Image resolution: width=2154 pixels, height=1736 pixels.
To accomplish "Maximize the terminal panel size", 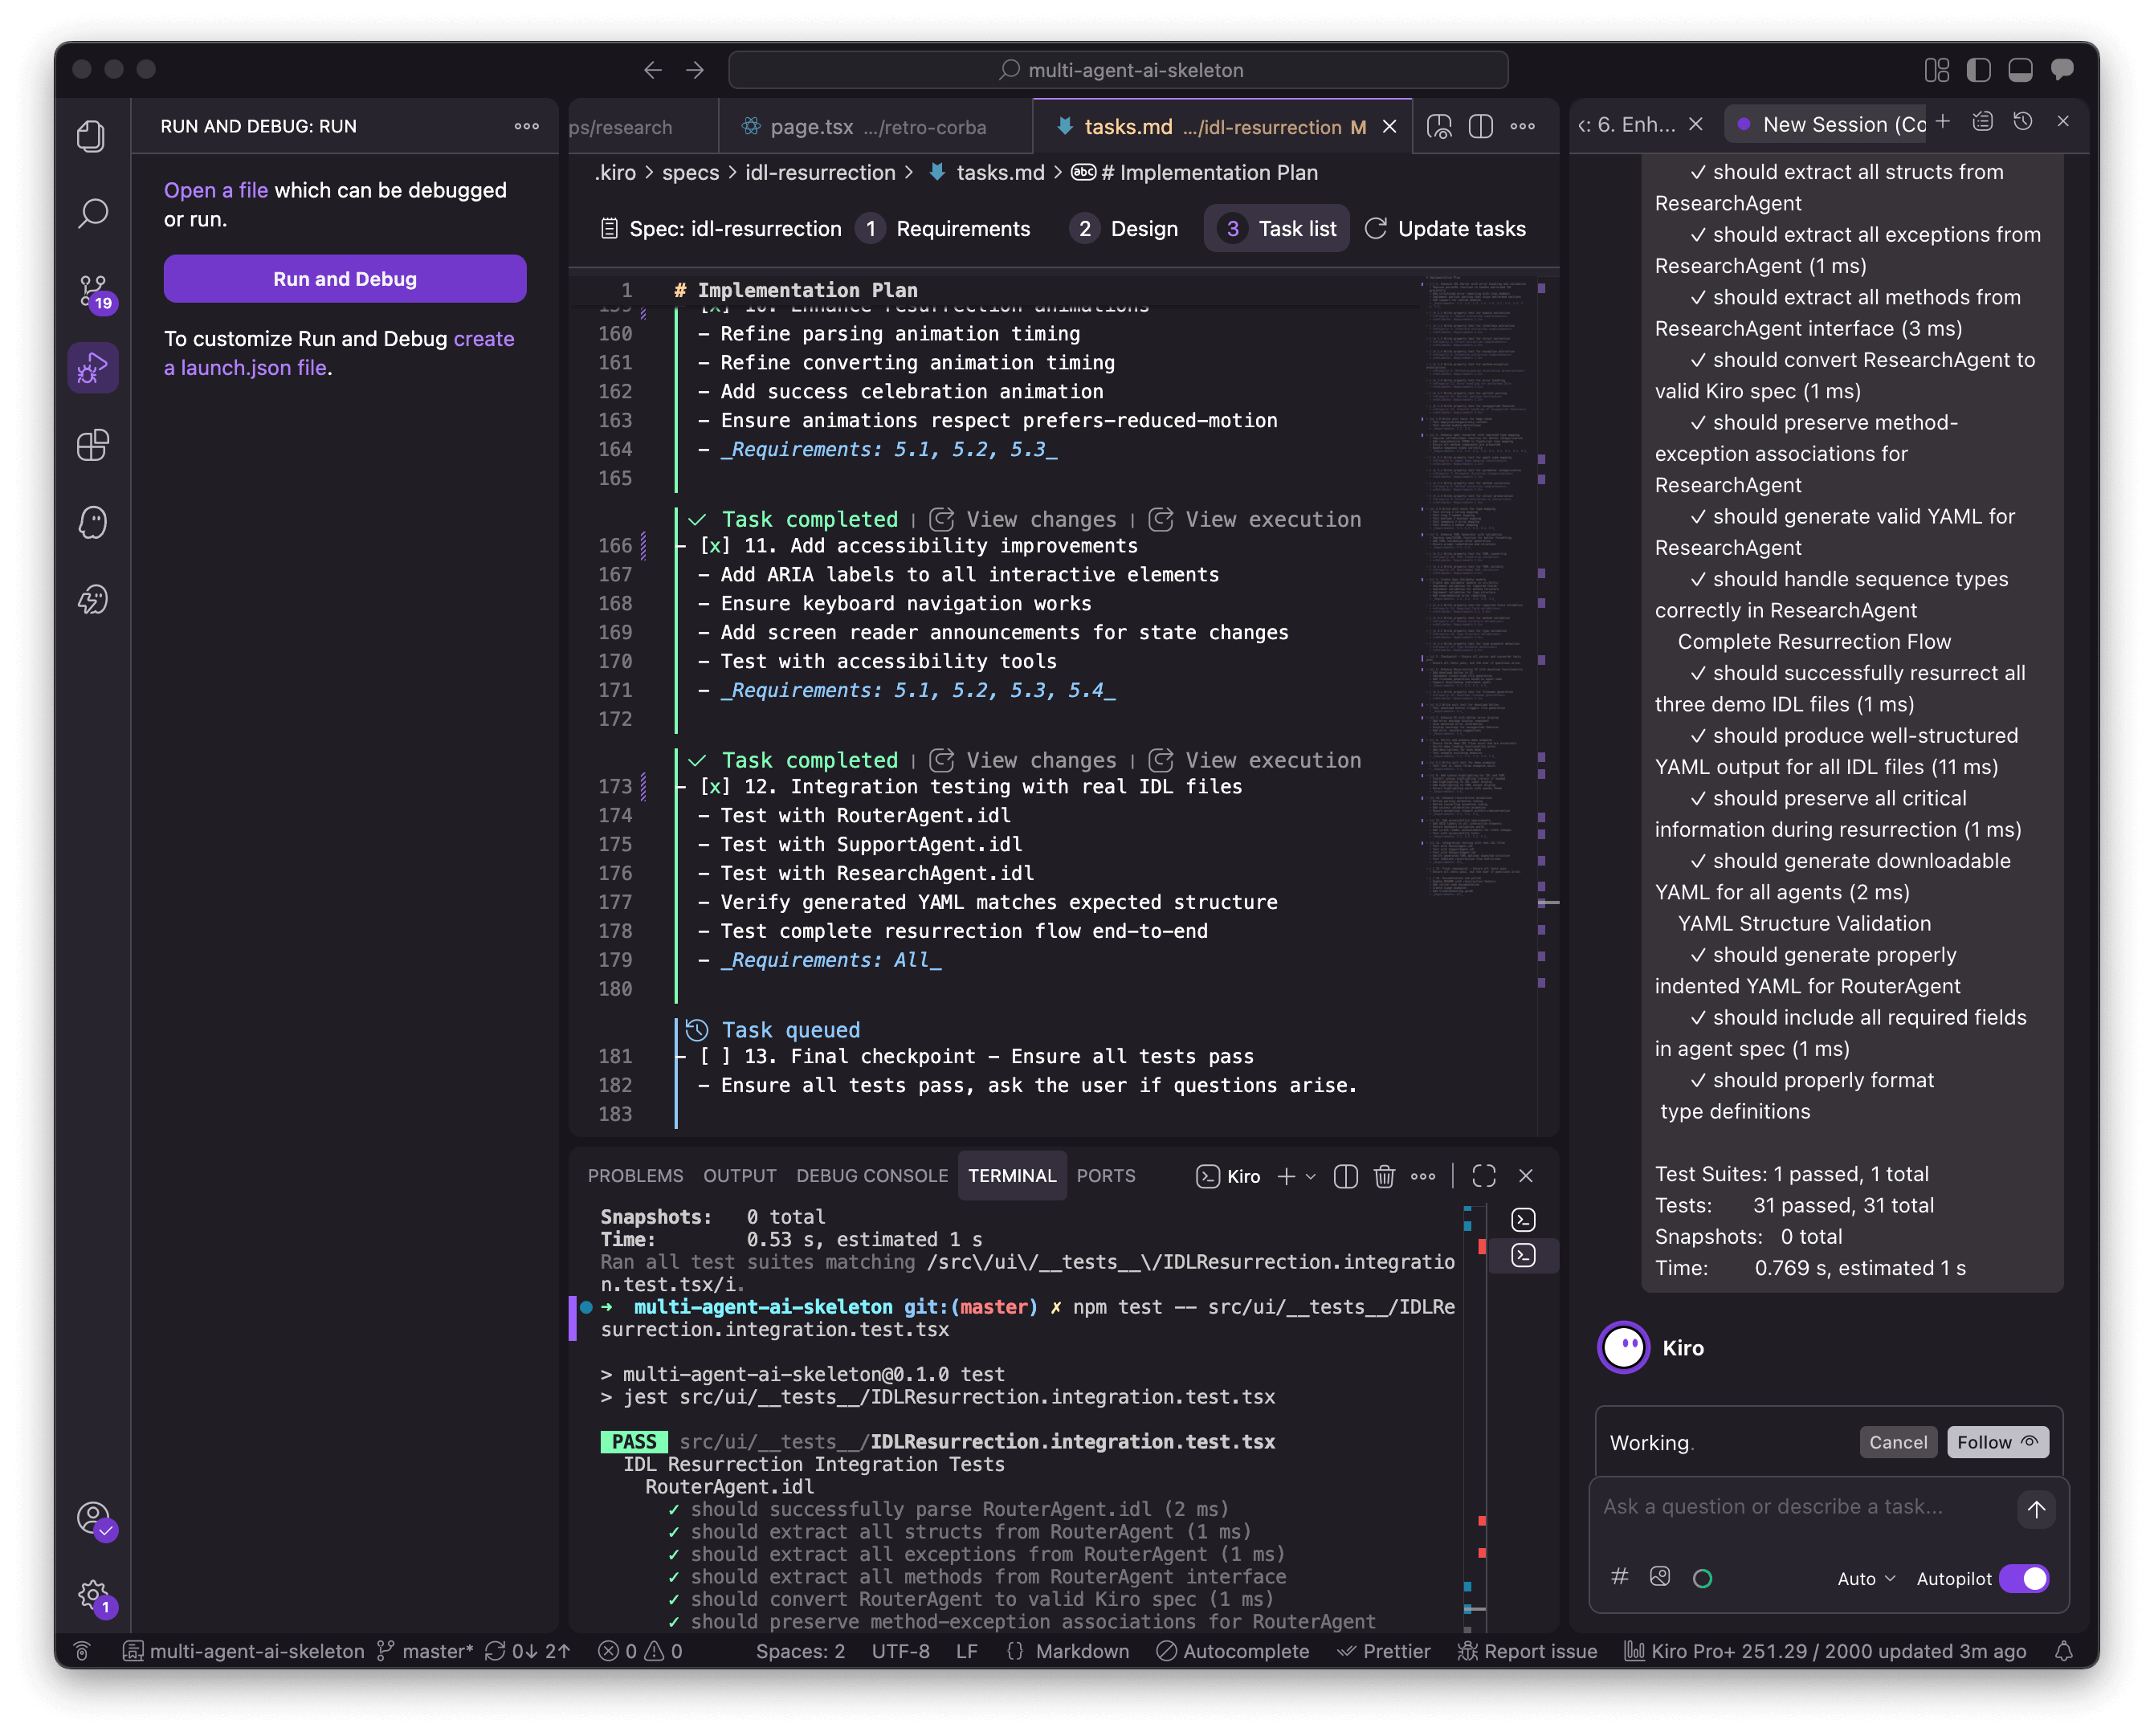I will tap(1484, 1176).
